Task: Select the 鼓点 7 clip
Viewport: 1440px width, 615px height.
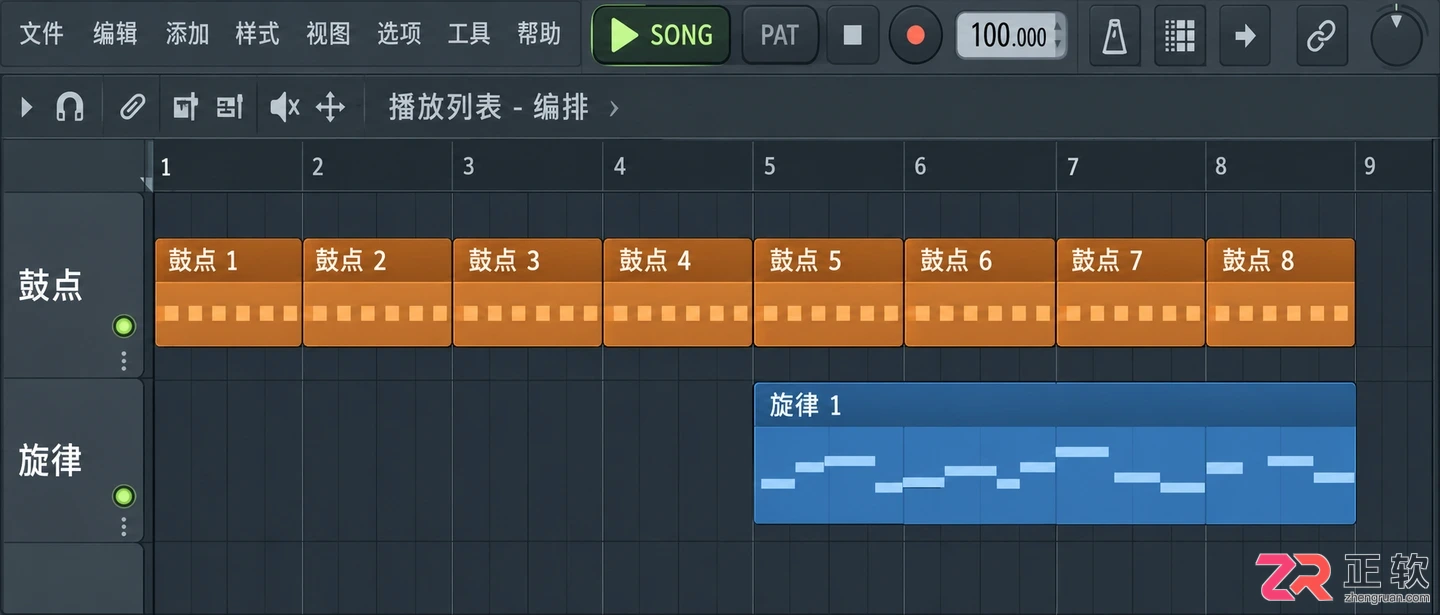Action: [1131, 292]
